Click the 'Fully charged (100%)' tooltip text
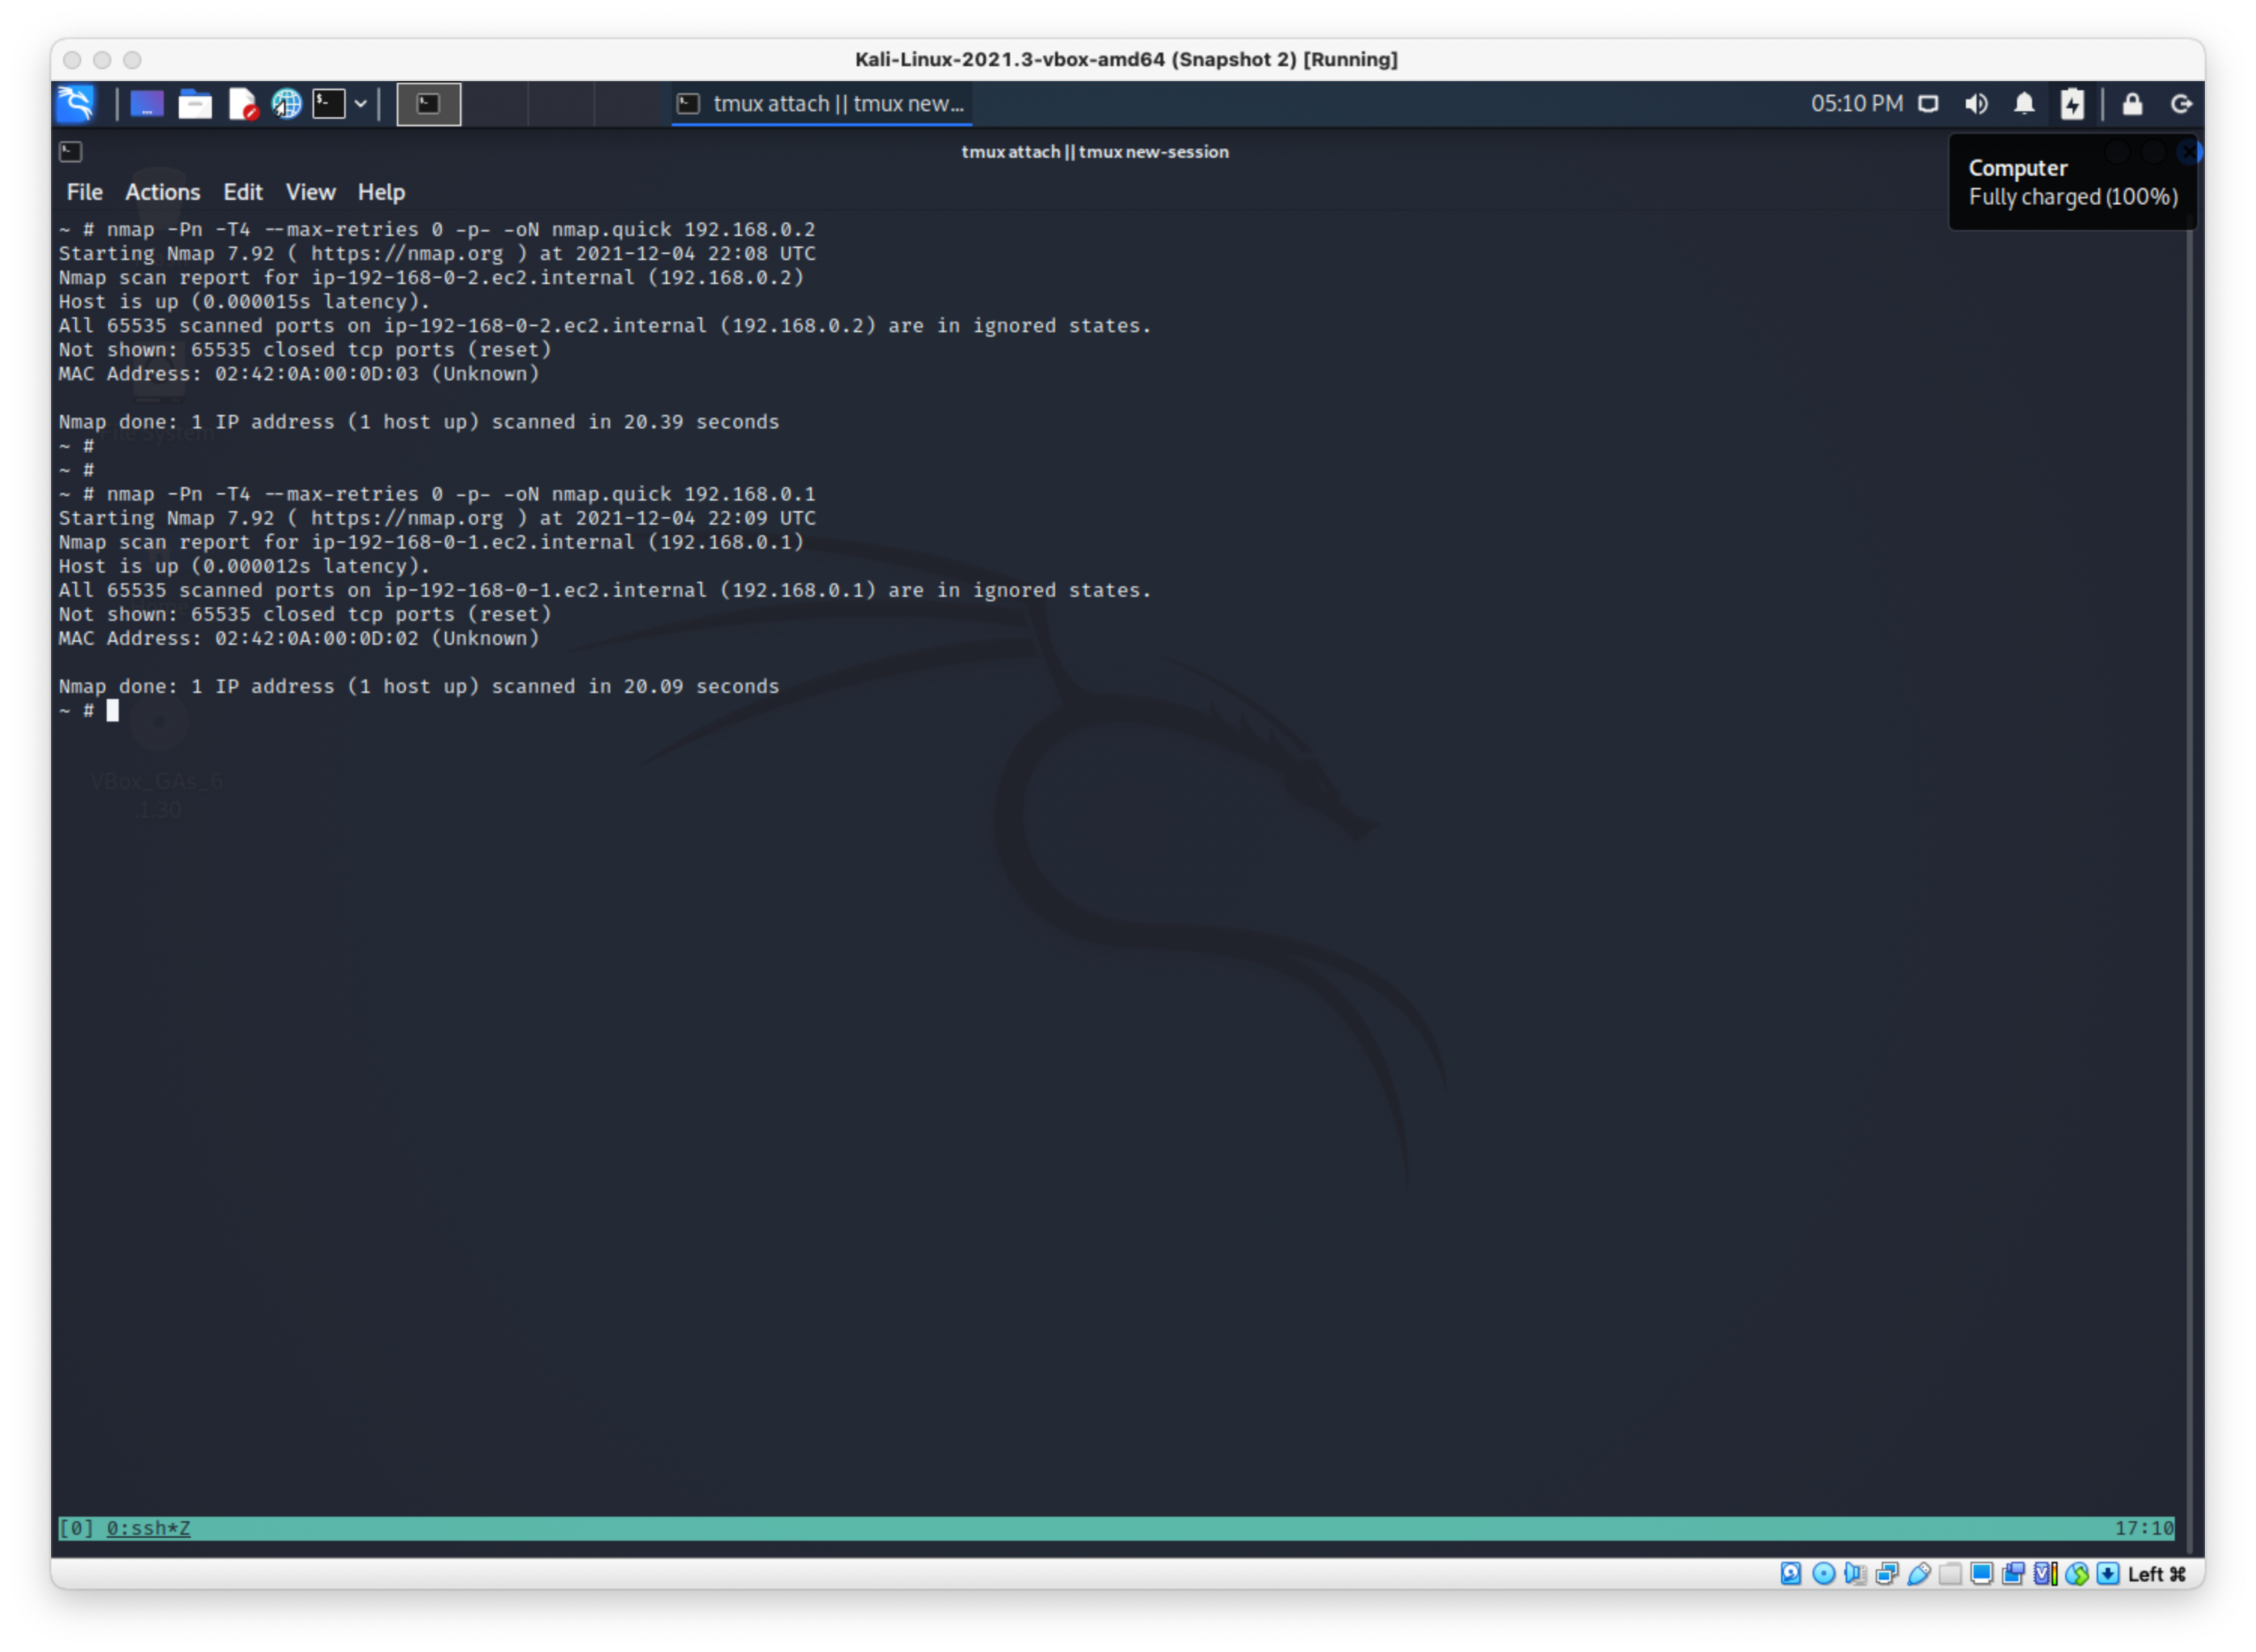 coord(2073,197)
